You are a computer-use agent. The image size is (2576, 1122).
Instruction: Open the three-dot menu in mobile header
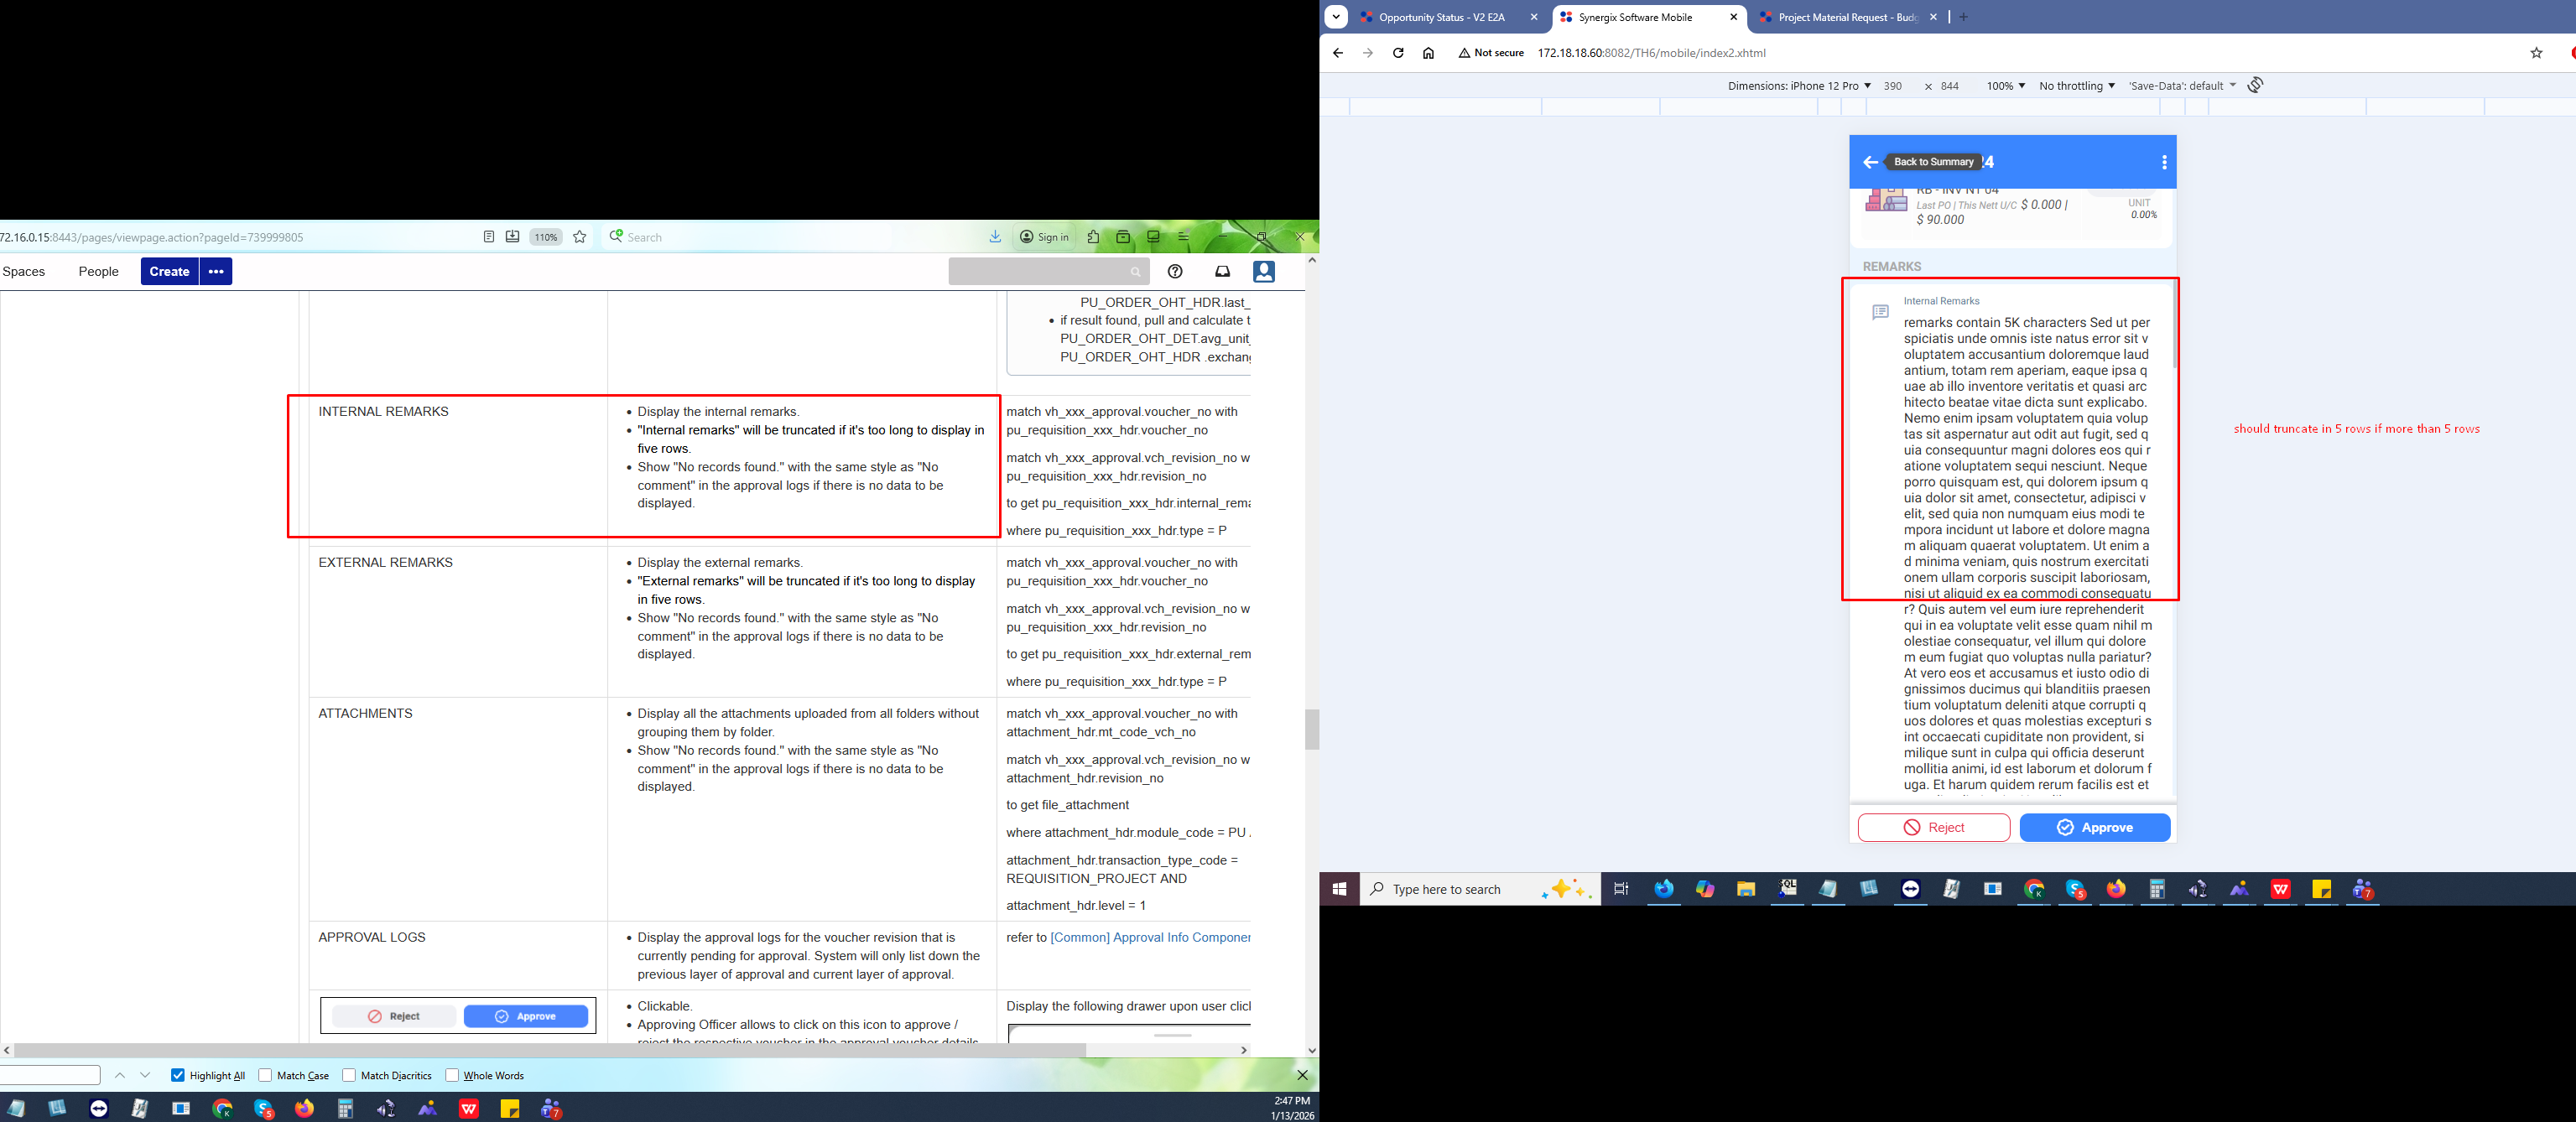[2163, 162]
